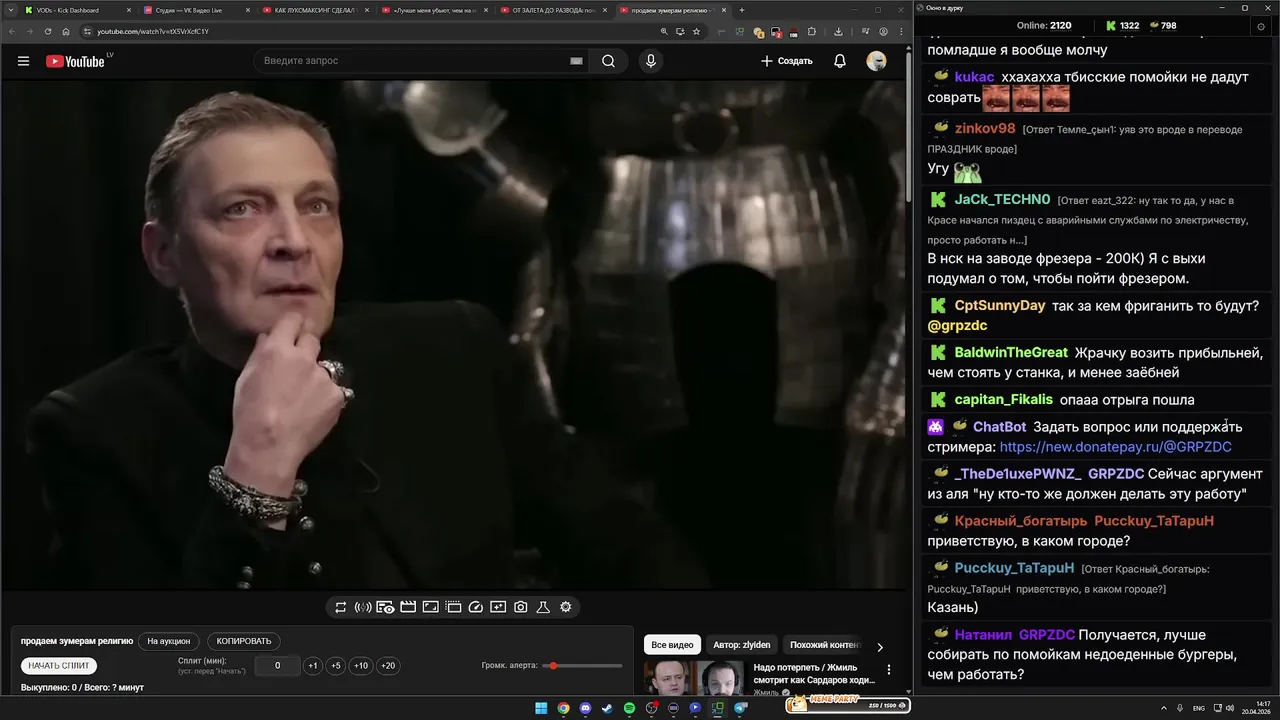Take a screenshot with the camera icon
This screenshot has width=1280, height=720.
tap(521, 607)
